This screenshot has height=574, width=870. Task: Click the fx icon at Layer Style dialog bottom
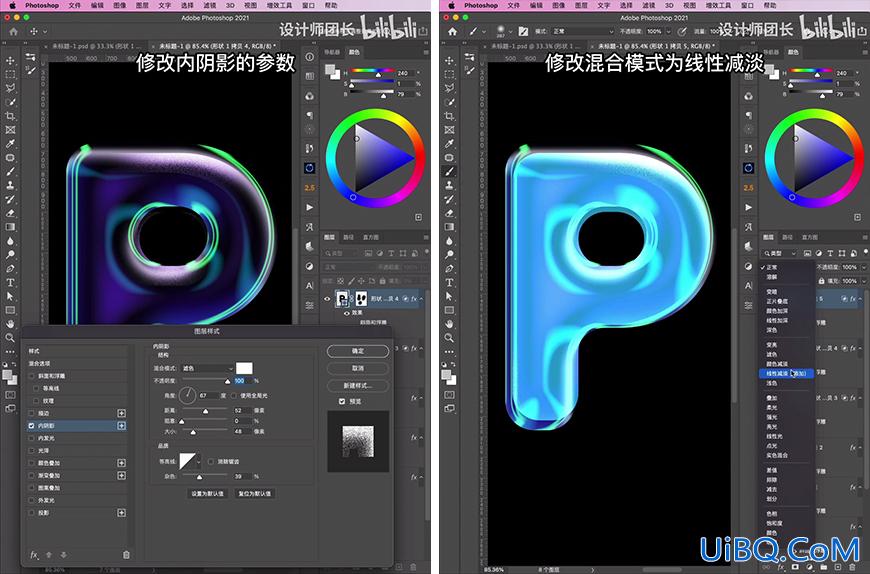coord(34,555)
